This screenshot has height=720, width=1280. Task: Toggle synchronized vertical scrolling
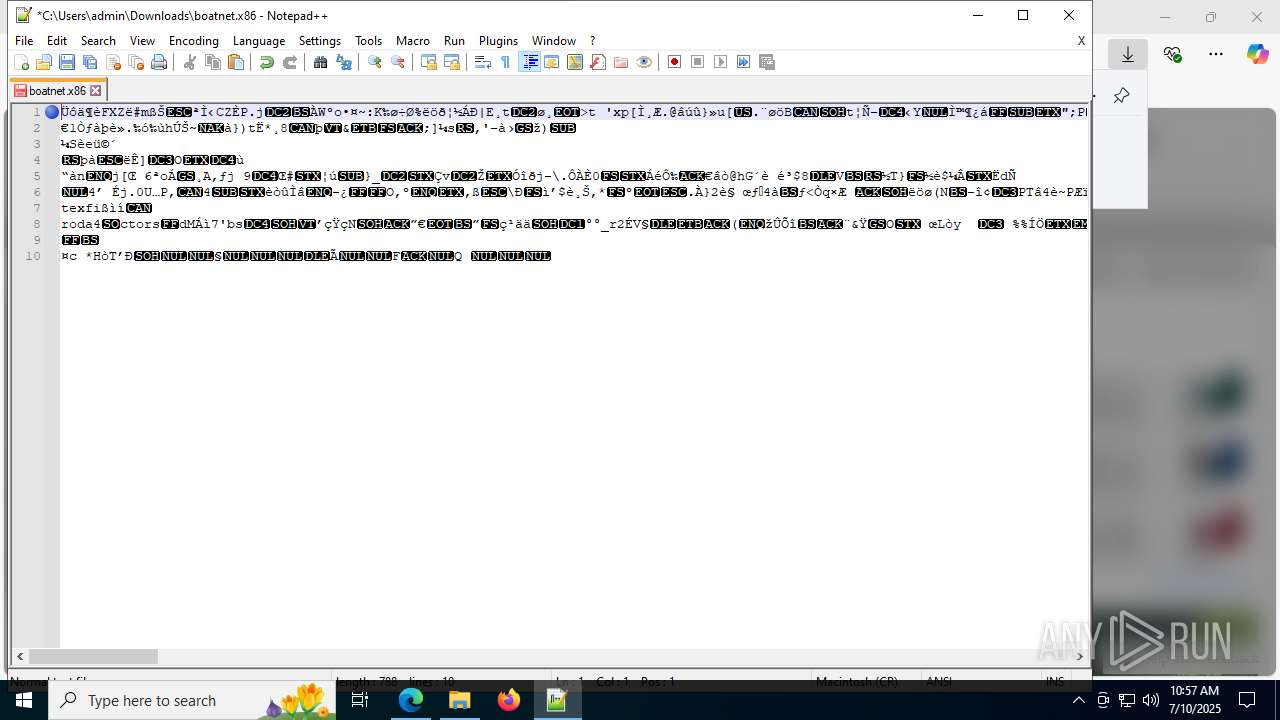(x=428, y=62)
